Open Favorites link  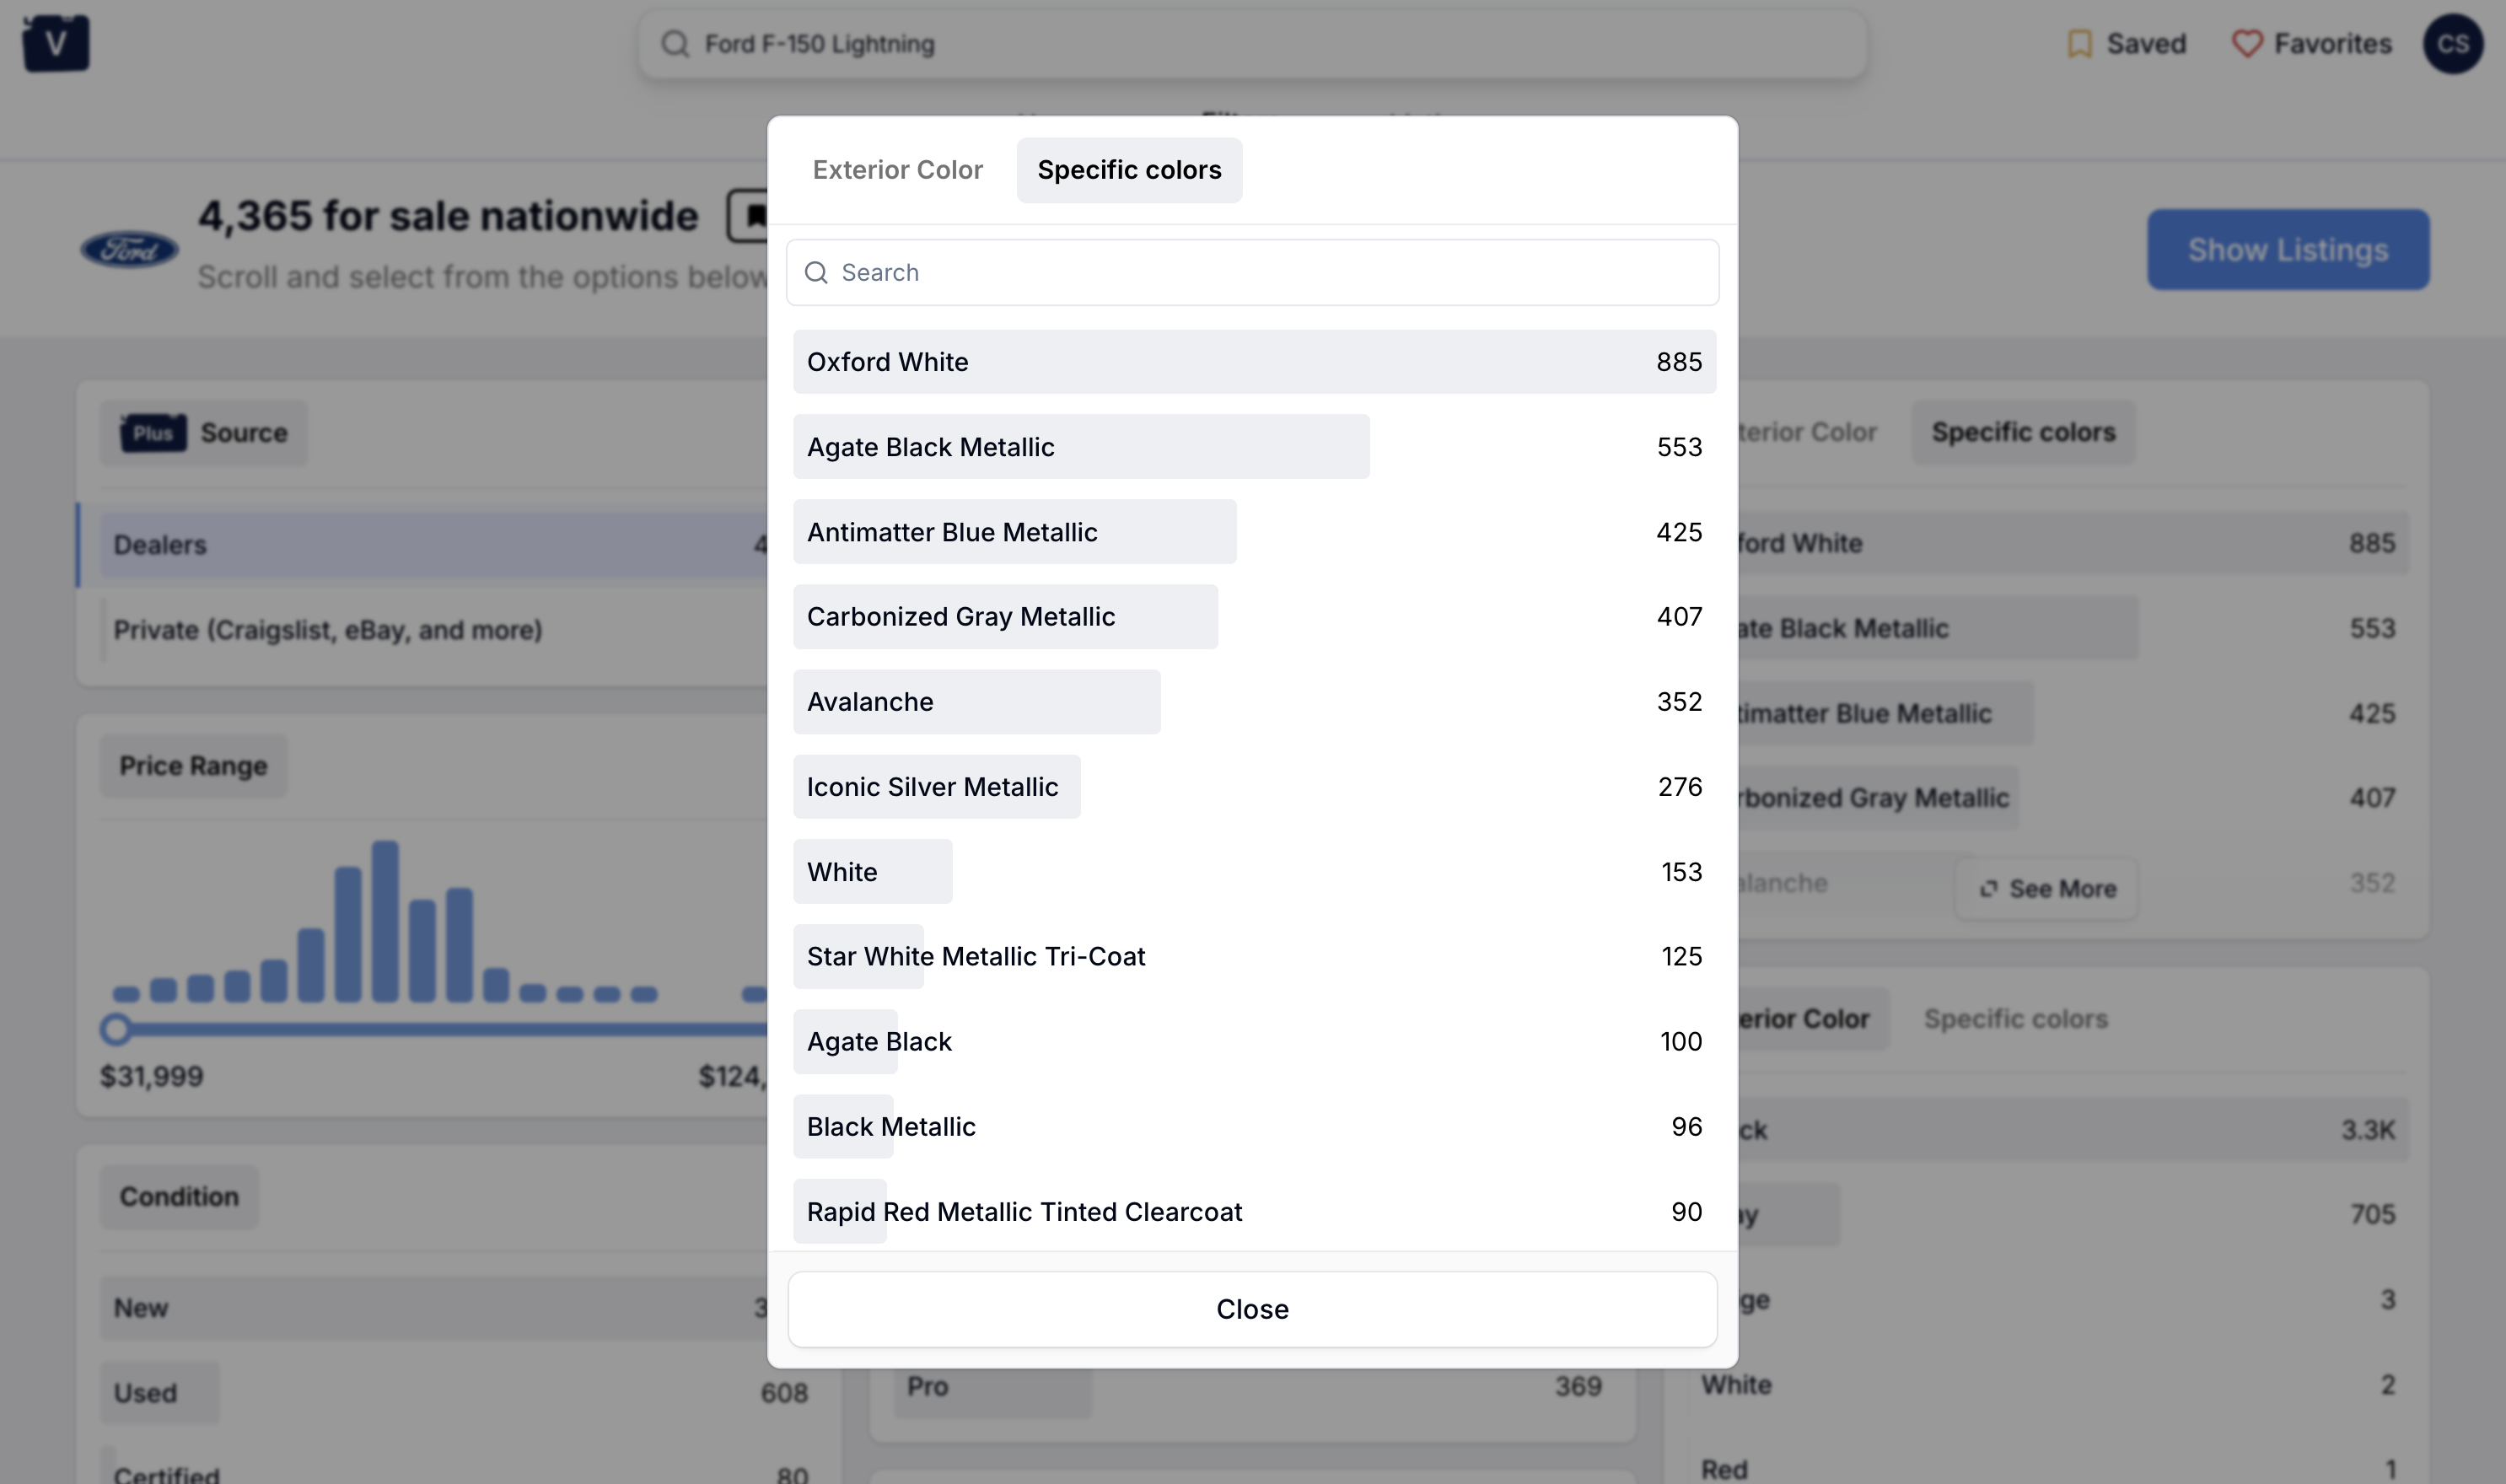[x=2311, y=44]
